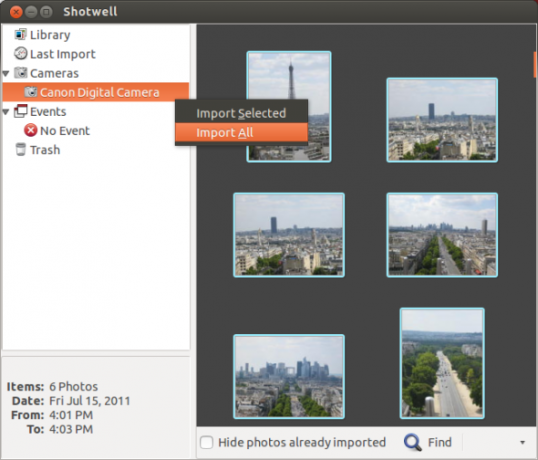The height and width of the screenshot is (460, 538).
Task: Collapse the Cameras tree branch arrow
Action: tap(6, 73)
